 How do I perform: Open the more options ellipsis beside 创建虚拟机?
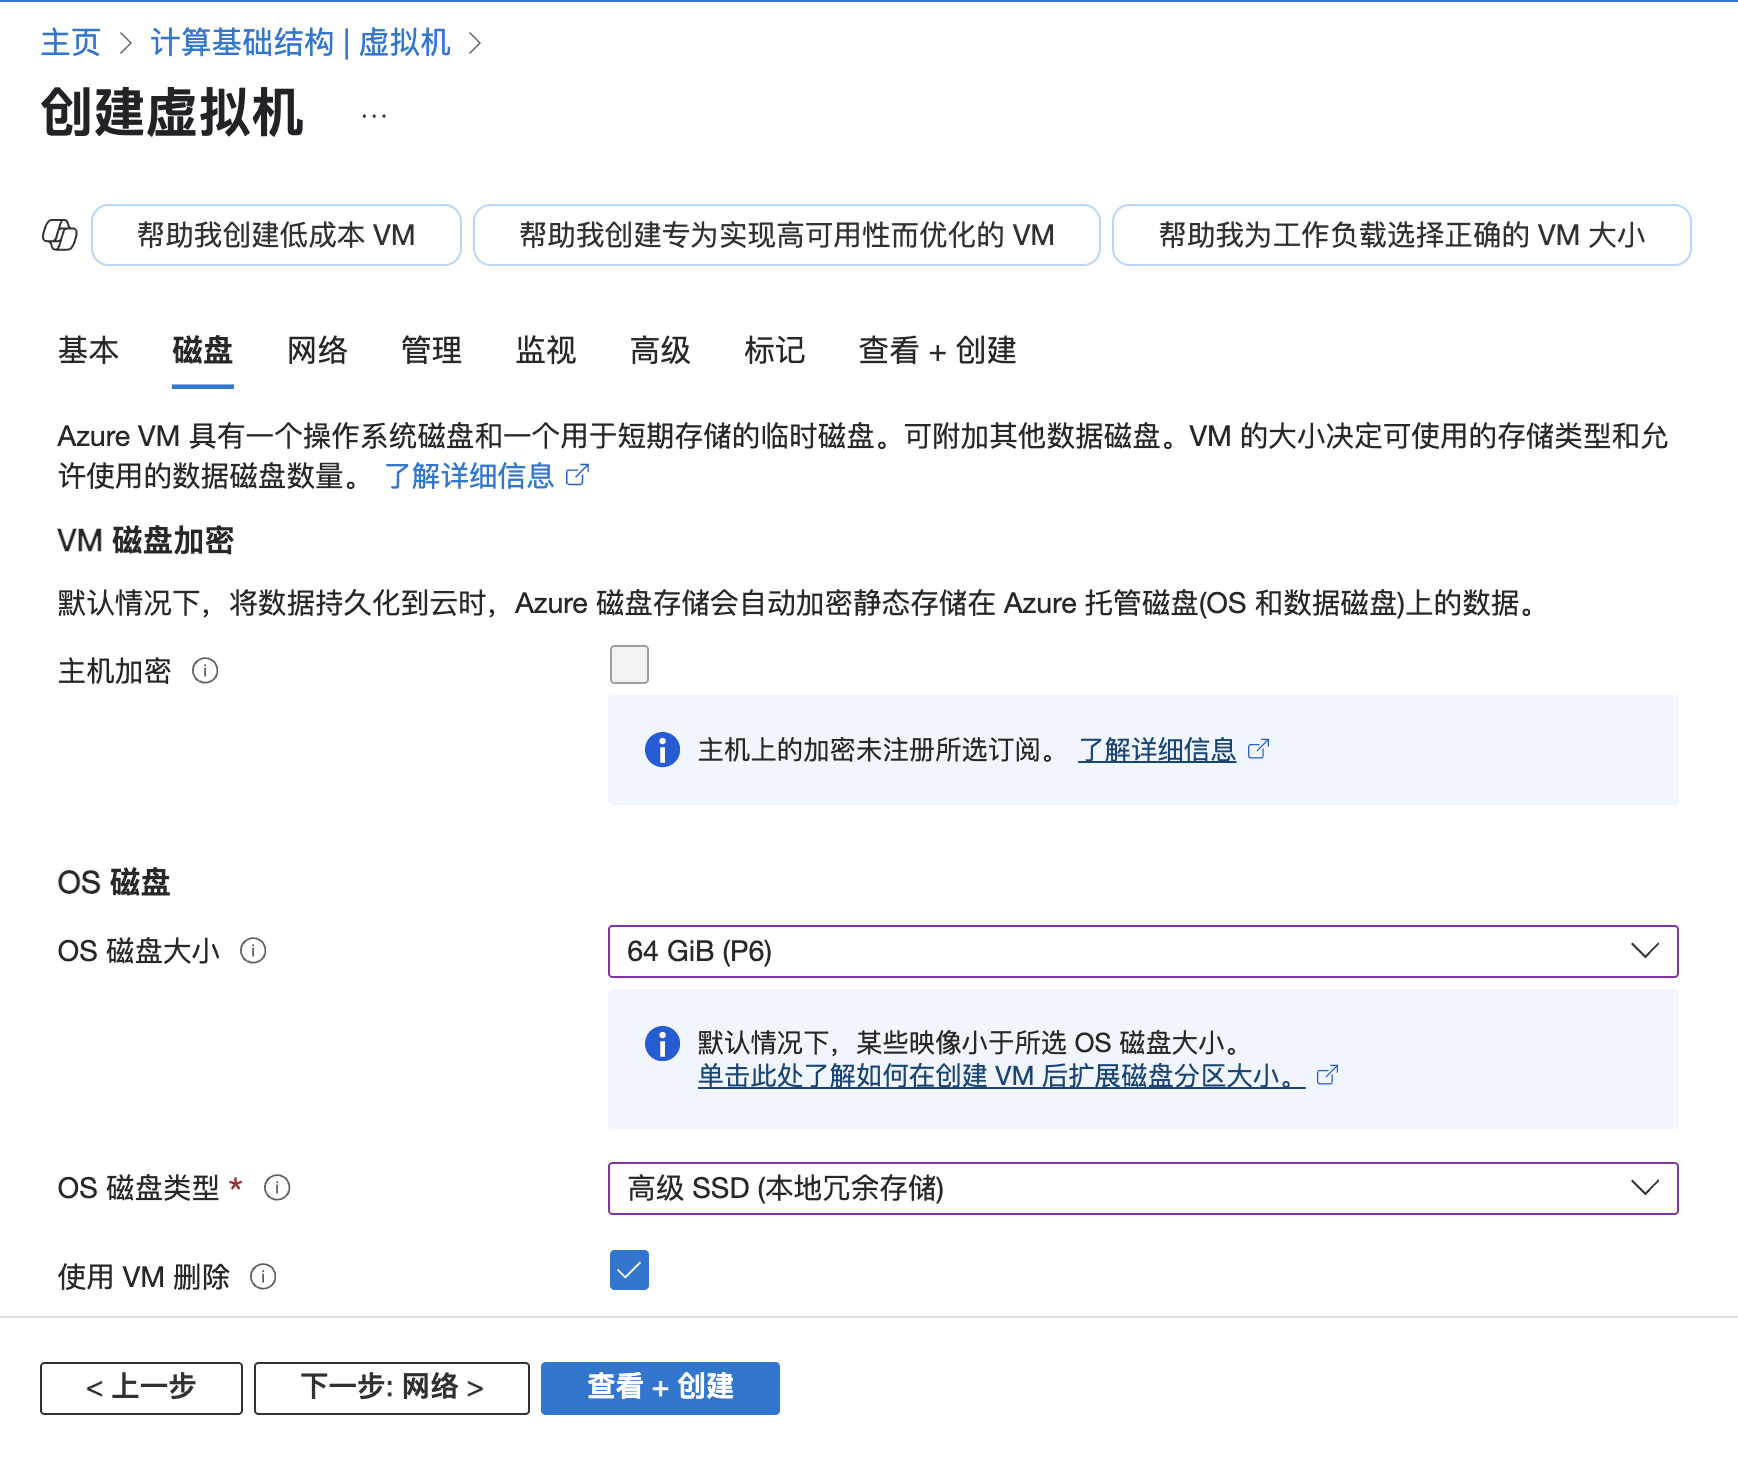[x=374, y=116]
